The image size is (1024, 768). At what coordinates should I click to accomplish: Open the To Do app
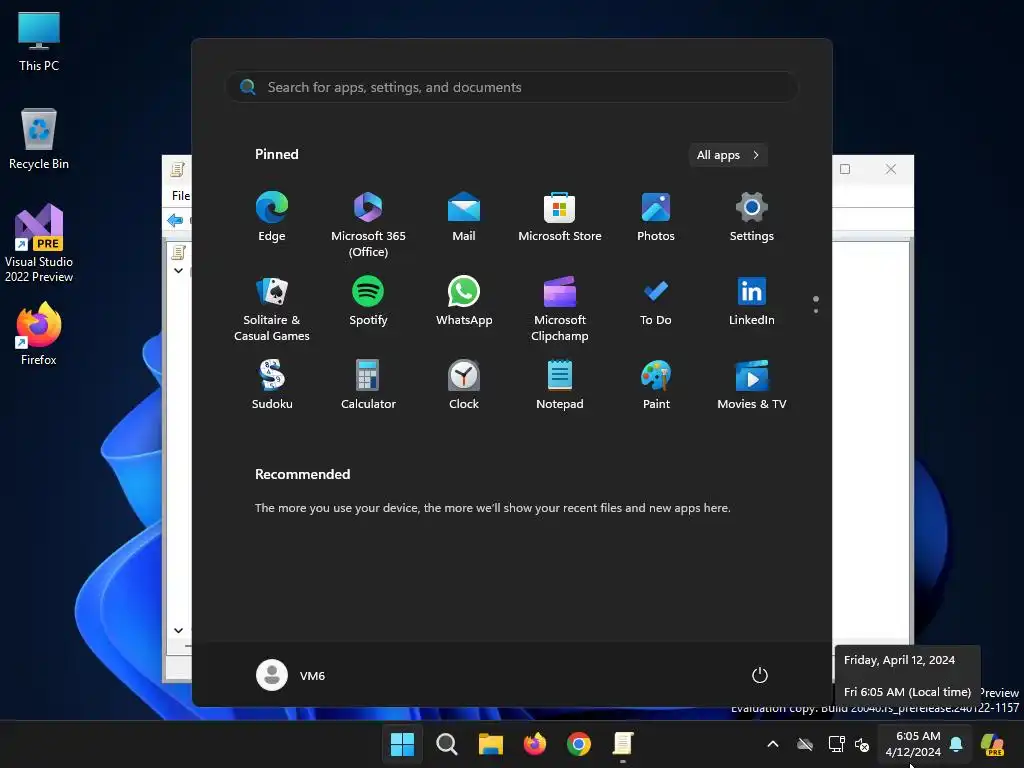656,300
